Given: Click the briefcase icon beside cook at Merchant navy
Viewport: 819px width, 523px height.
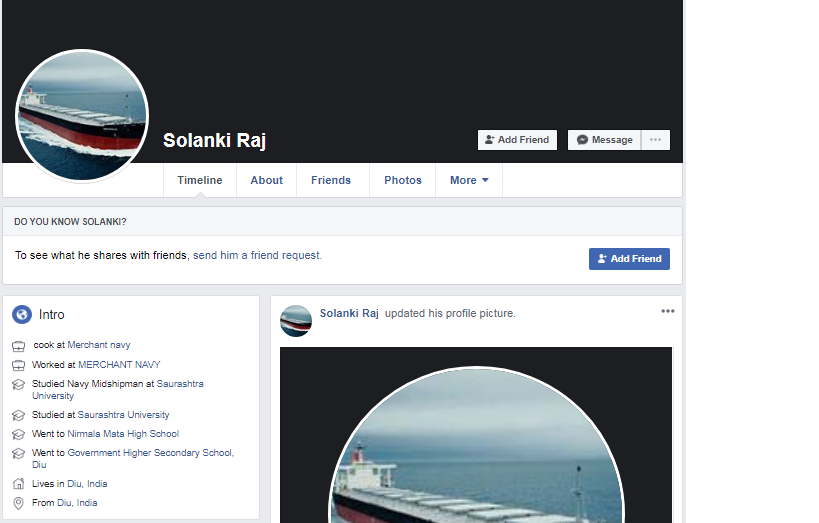Looking at the screenshot, I should pyautogui.click(x=18, y=346).
